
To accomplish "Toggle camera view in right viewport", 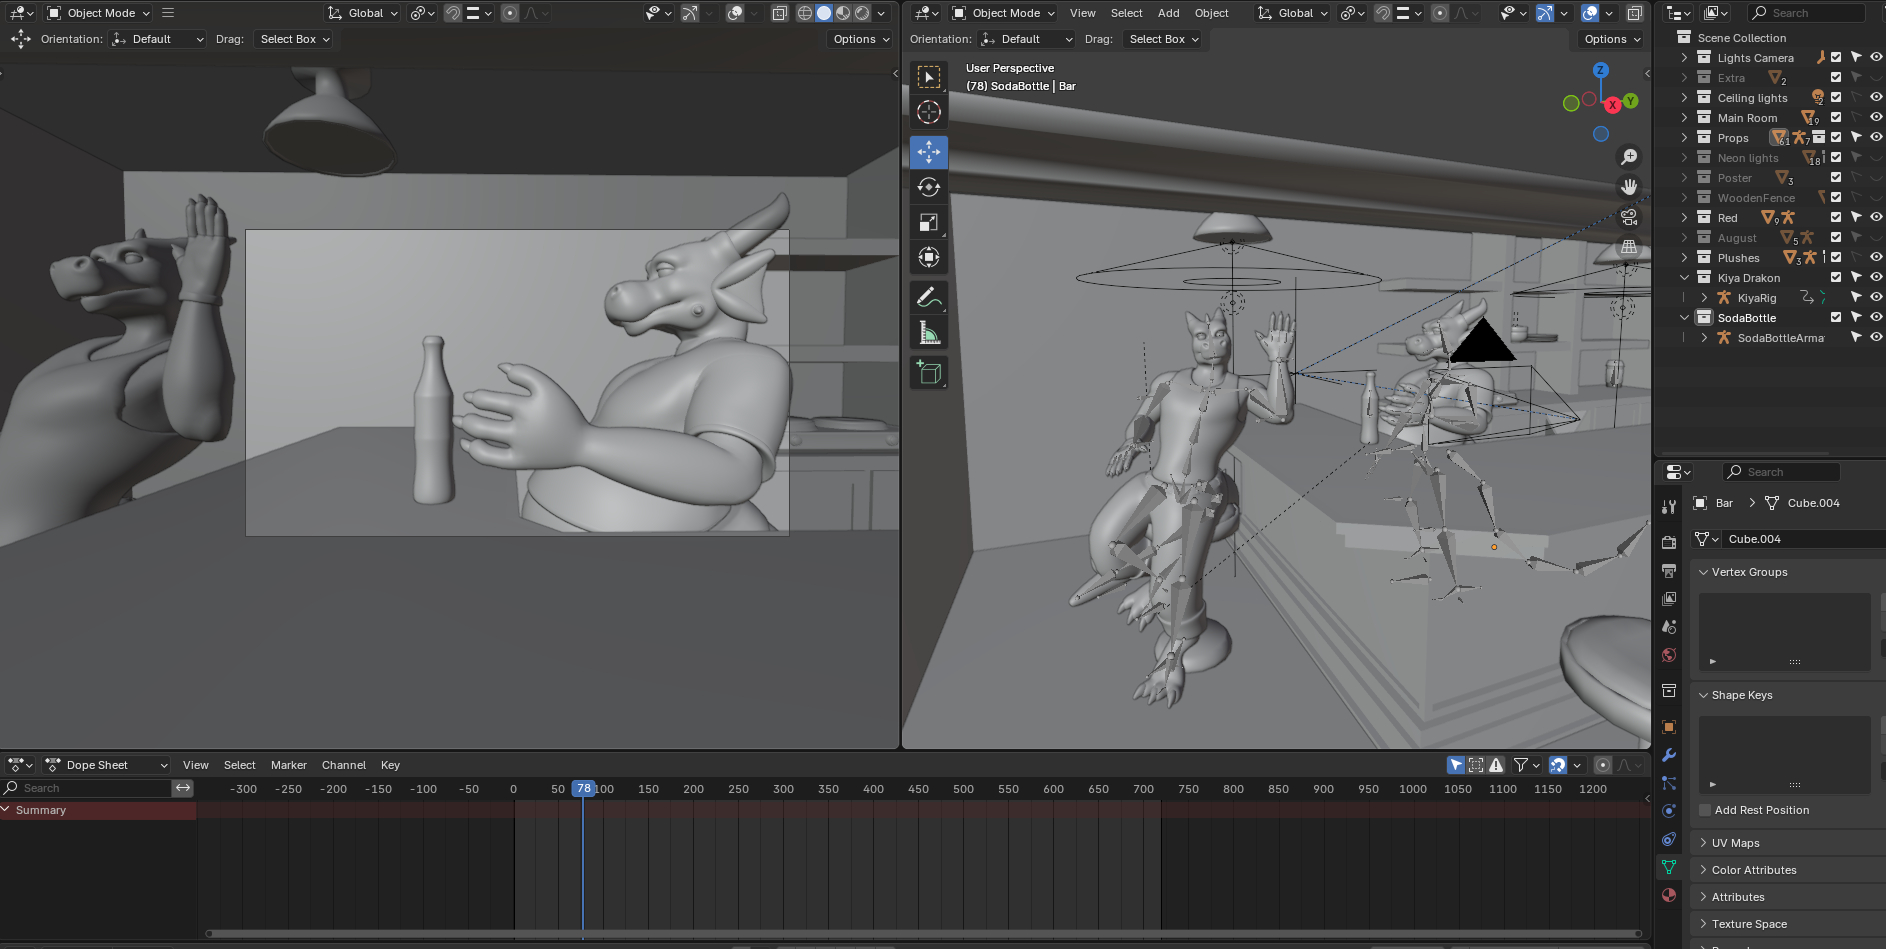I will tap(1629, 217).
